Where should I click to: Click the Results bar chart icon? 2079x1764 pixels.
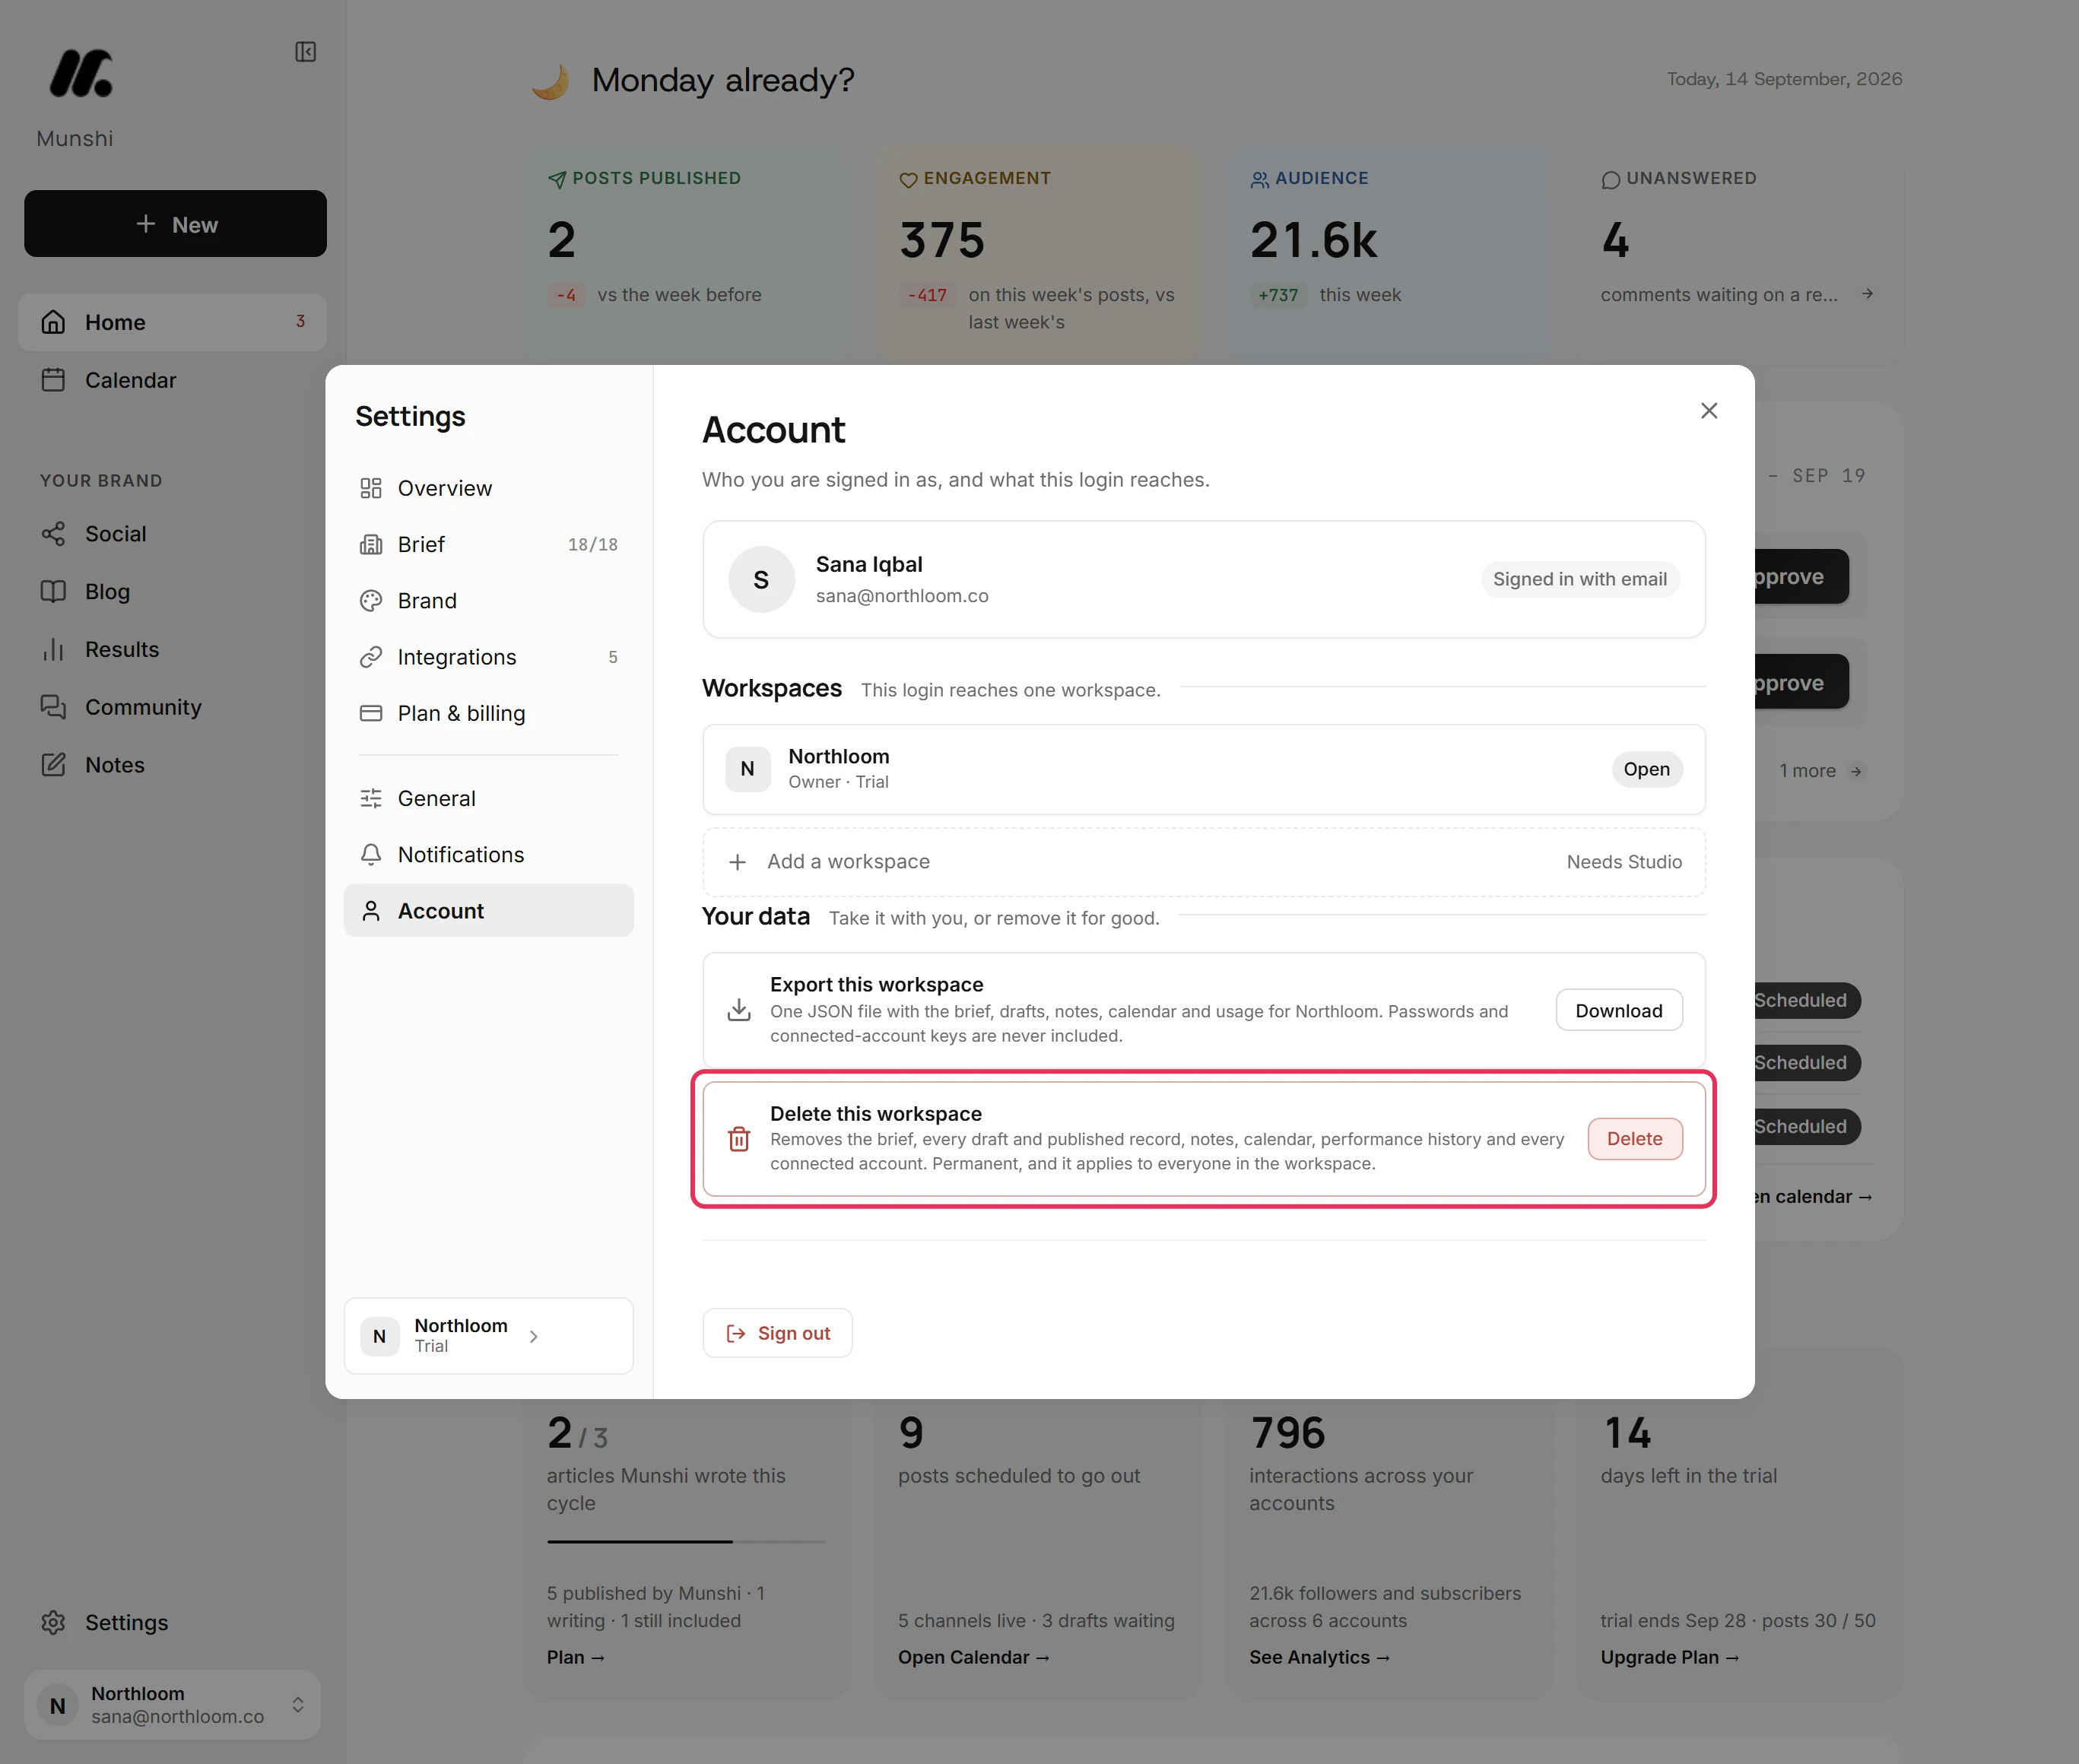54,649
